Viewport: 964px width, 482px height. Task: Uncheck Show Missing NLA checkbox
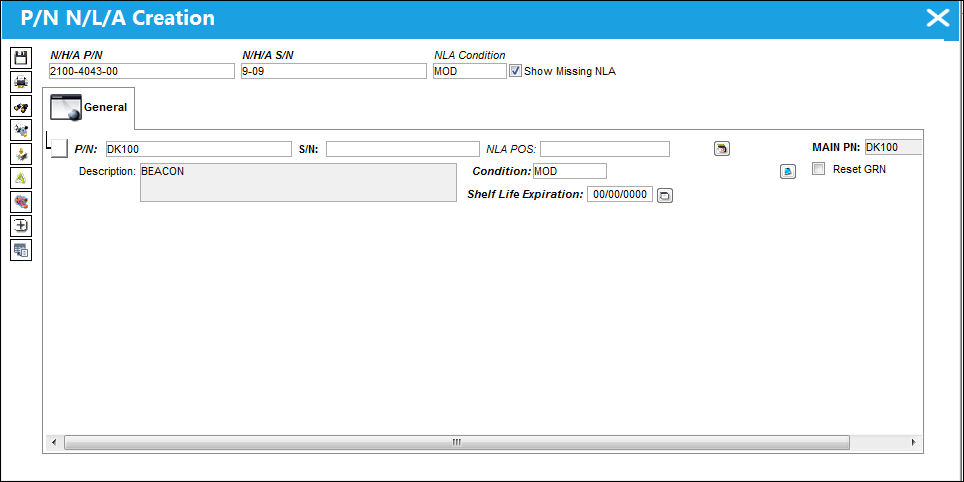[515, 71]
